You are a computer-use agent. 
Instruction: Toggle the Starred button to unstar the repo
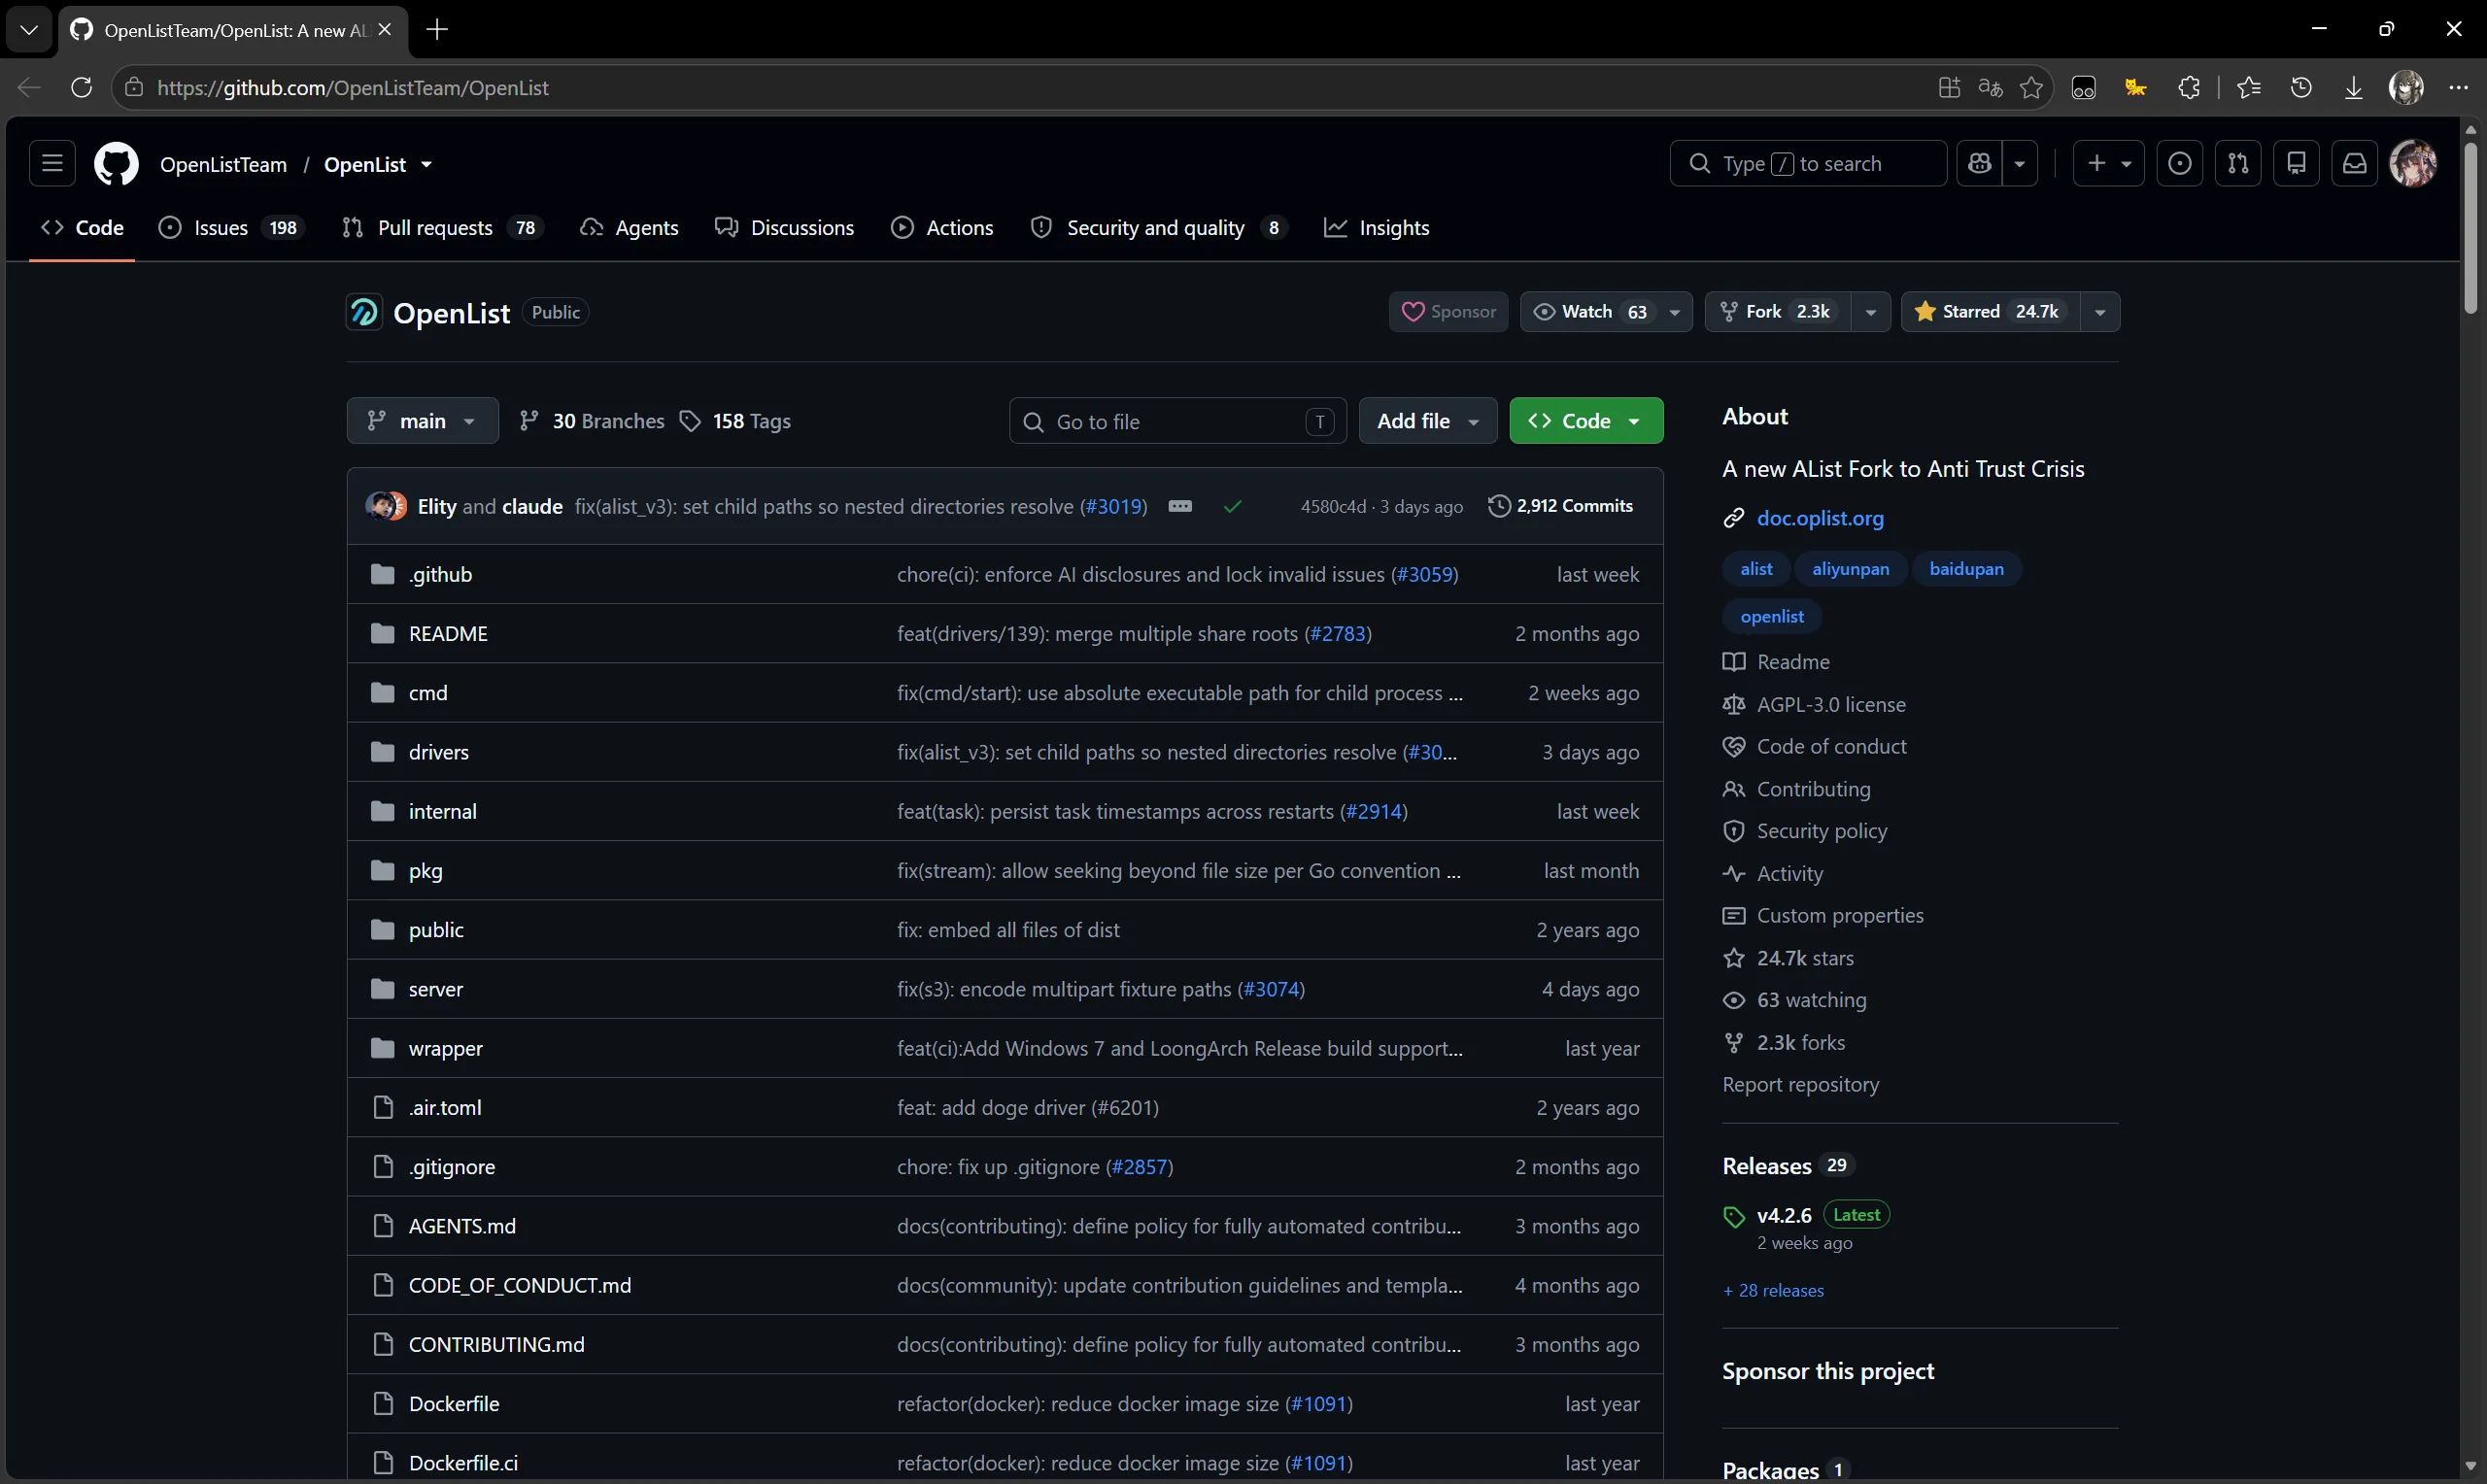point(1990,312)
